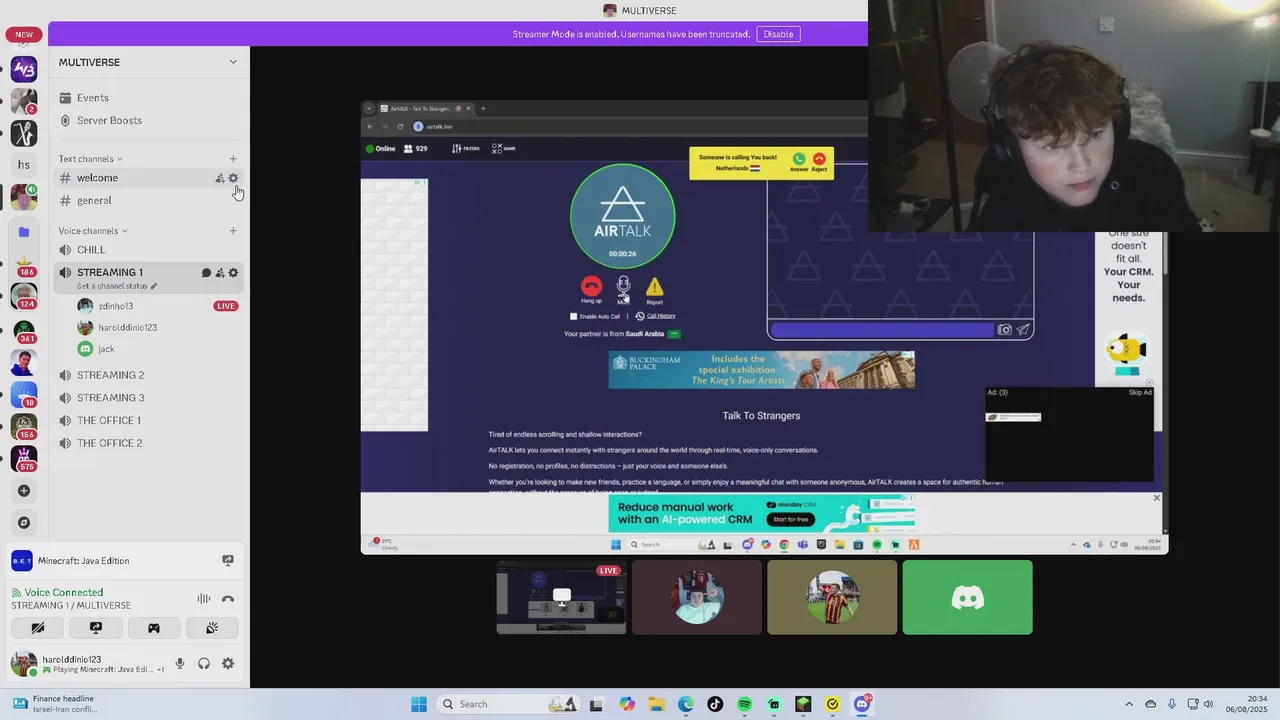Screen dimensions: 1280x720
Task: Open Windows Start menu
Action: coord(419,704)
